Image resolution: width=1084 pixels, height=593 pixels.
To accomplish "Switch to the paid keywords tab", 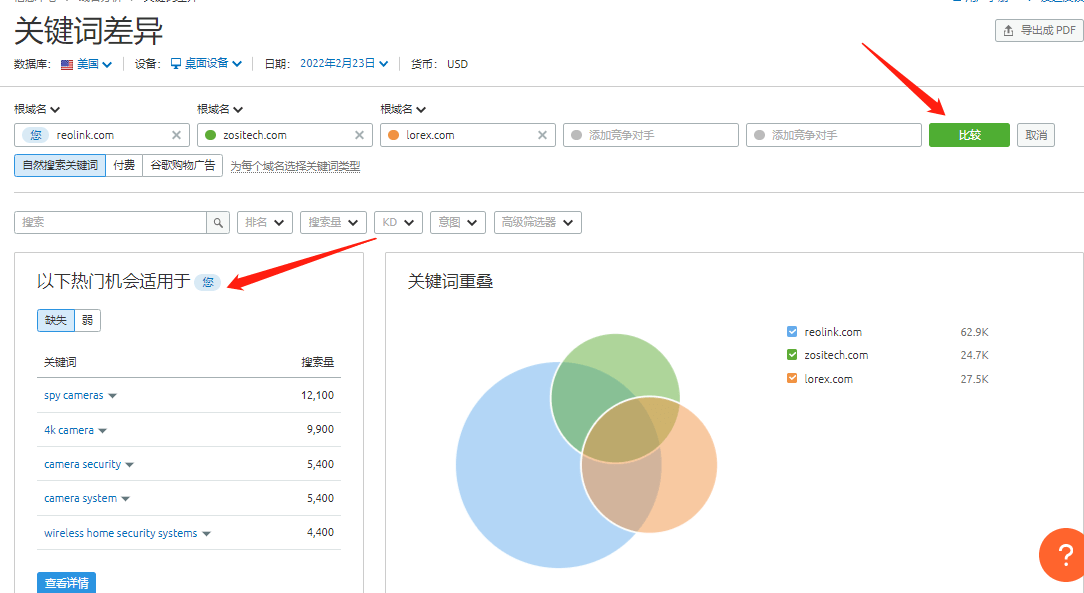I will point(124,165).
